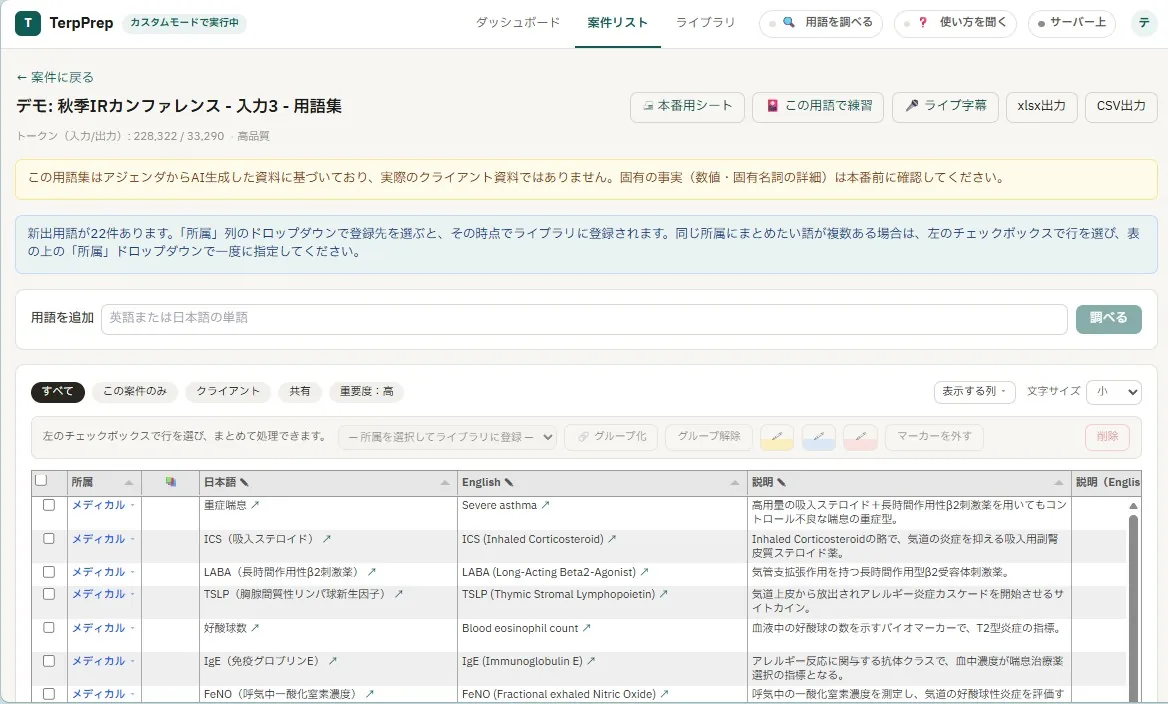
Task: Click arrow icon after IgE（免疫グロブリンE）
Action: pyautogui.click(x=333, y=661)
